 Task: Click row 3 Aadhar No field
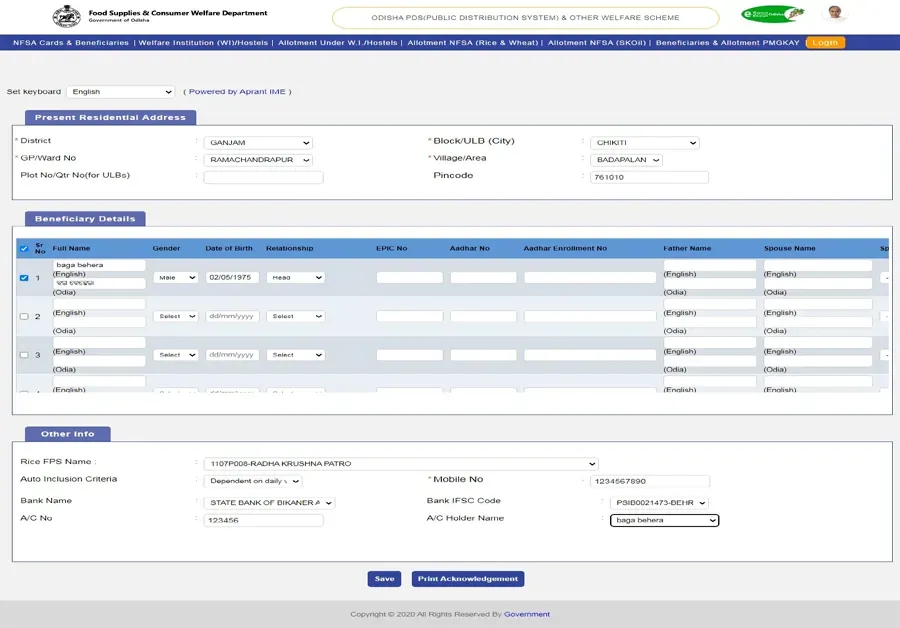483,355
